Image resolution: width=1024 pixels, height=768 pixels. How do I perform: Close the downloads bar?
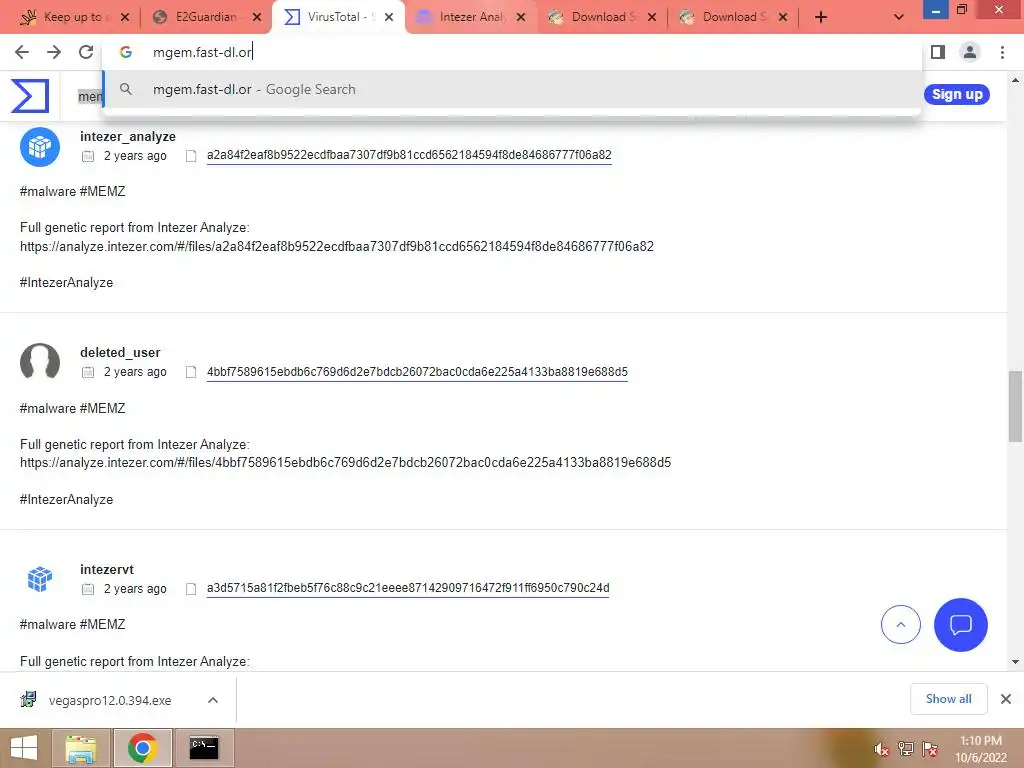(x=1006, y=699)
